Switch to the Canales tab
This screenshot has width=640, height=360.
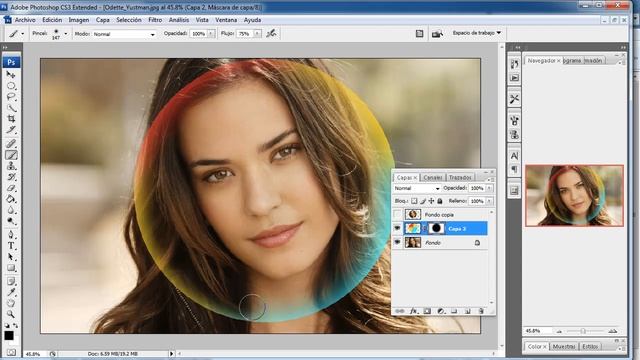pyautogui.click(x=433, y=177)
